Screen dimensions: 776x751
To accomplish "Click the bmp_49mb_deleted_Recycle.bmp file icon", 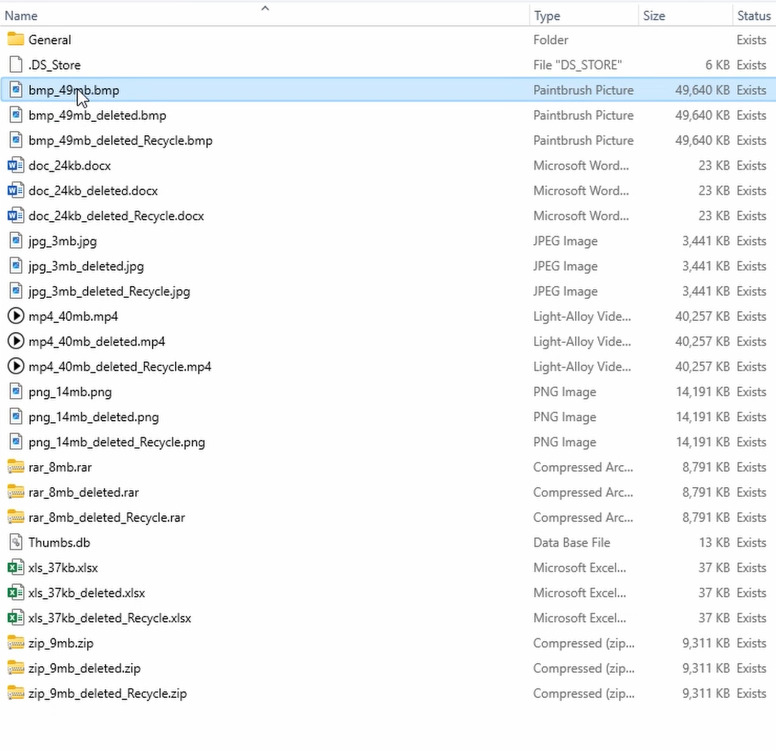I will click(16, 140).
